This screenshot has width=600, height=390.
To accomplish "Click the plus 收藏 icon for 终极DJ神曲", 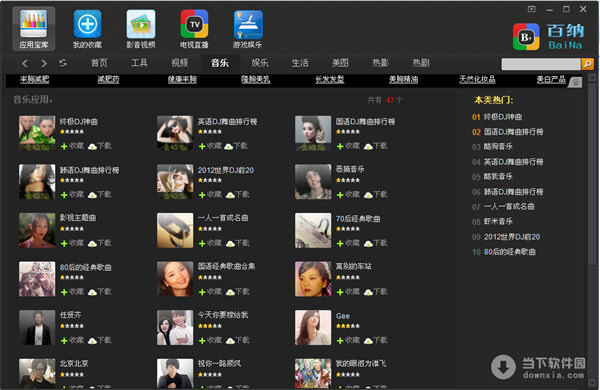I will pyautogui.click(x=64, y=146).
